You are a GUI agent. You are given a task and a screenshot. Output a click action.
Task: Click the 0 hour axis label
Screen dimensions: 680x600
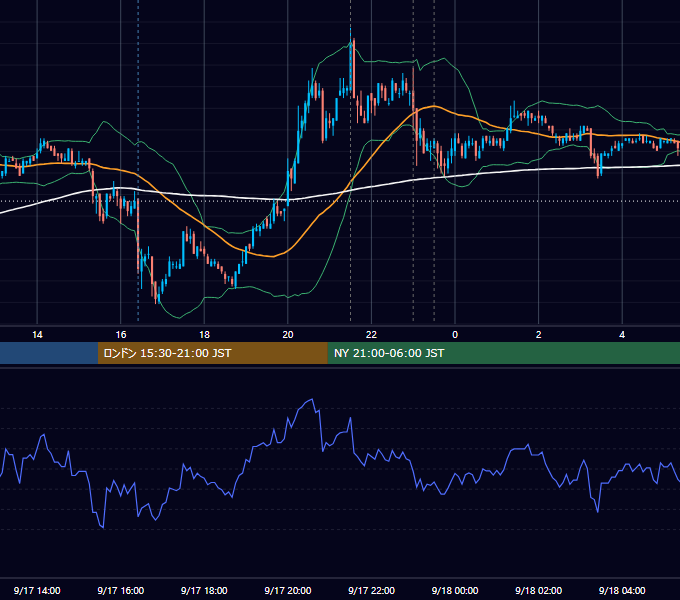pyautogui.click(x=455, y=335)
